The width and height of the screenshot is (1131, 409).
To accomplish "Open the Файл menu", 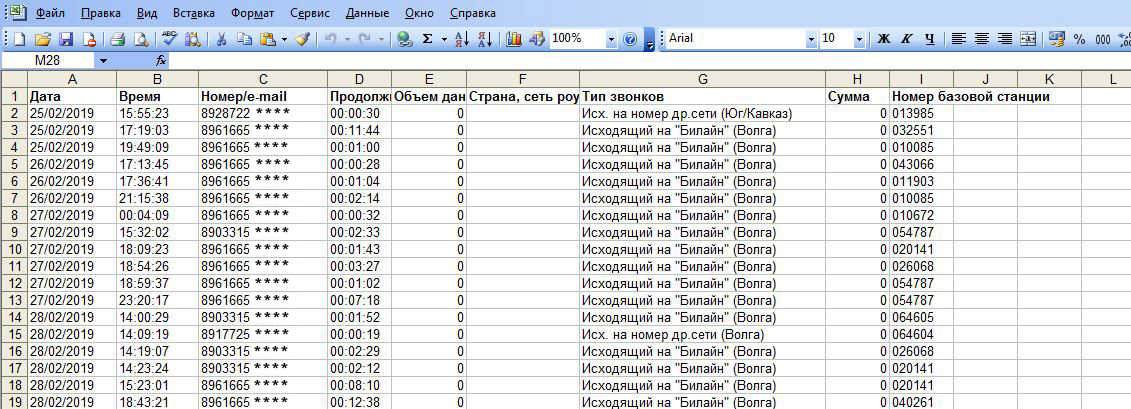I will pos(48,13).
